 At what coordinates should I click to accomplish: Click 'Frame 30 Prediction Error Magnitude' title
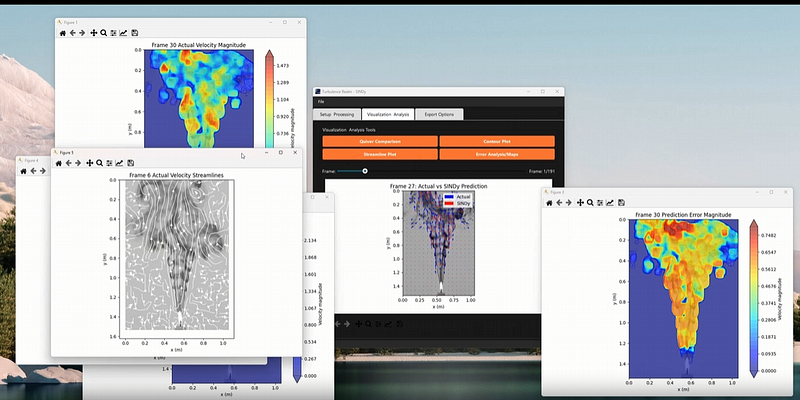click(x=683, y=215)
